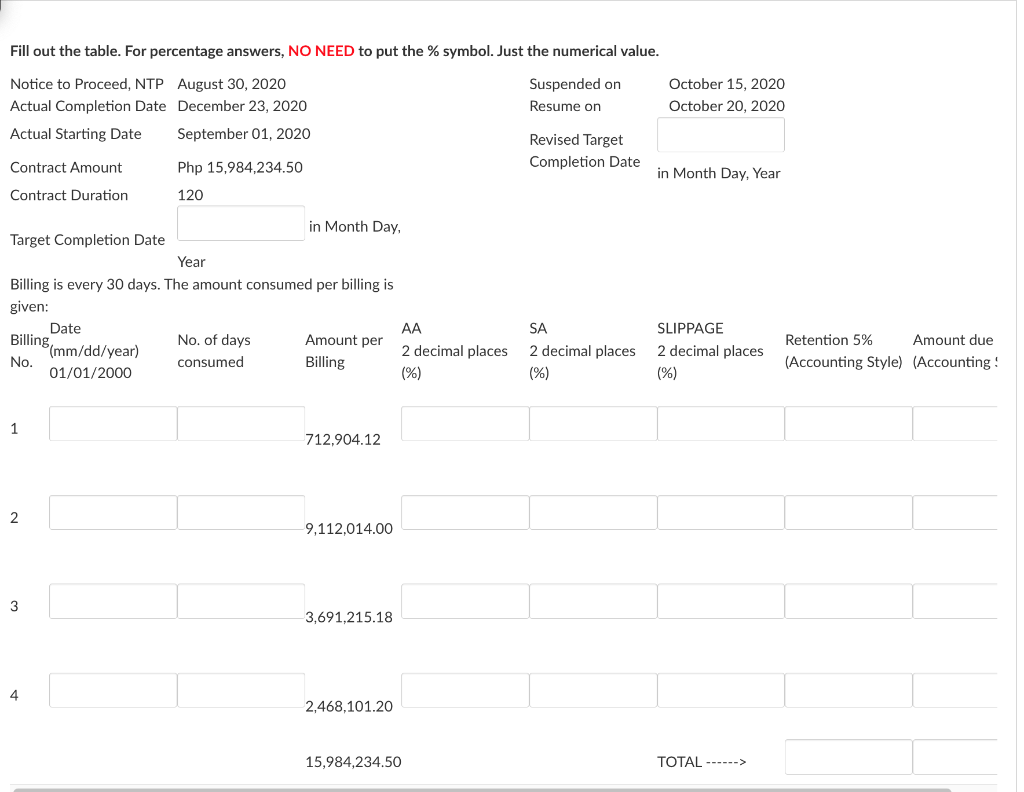
Task: Click the TOTAL Retention 5% field
Action: tap(848, 757)
